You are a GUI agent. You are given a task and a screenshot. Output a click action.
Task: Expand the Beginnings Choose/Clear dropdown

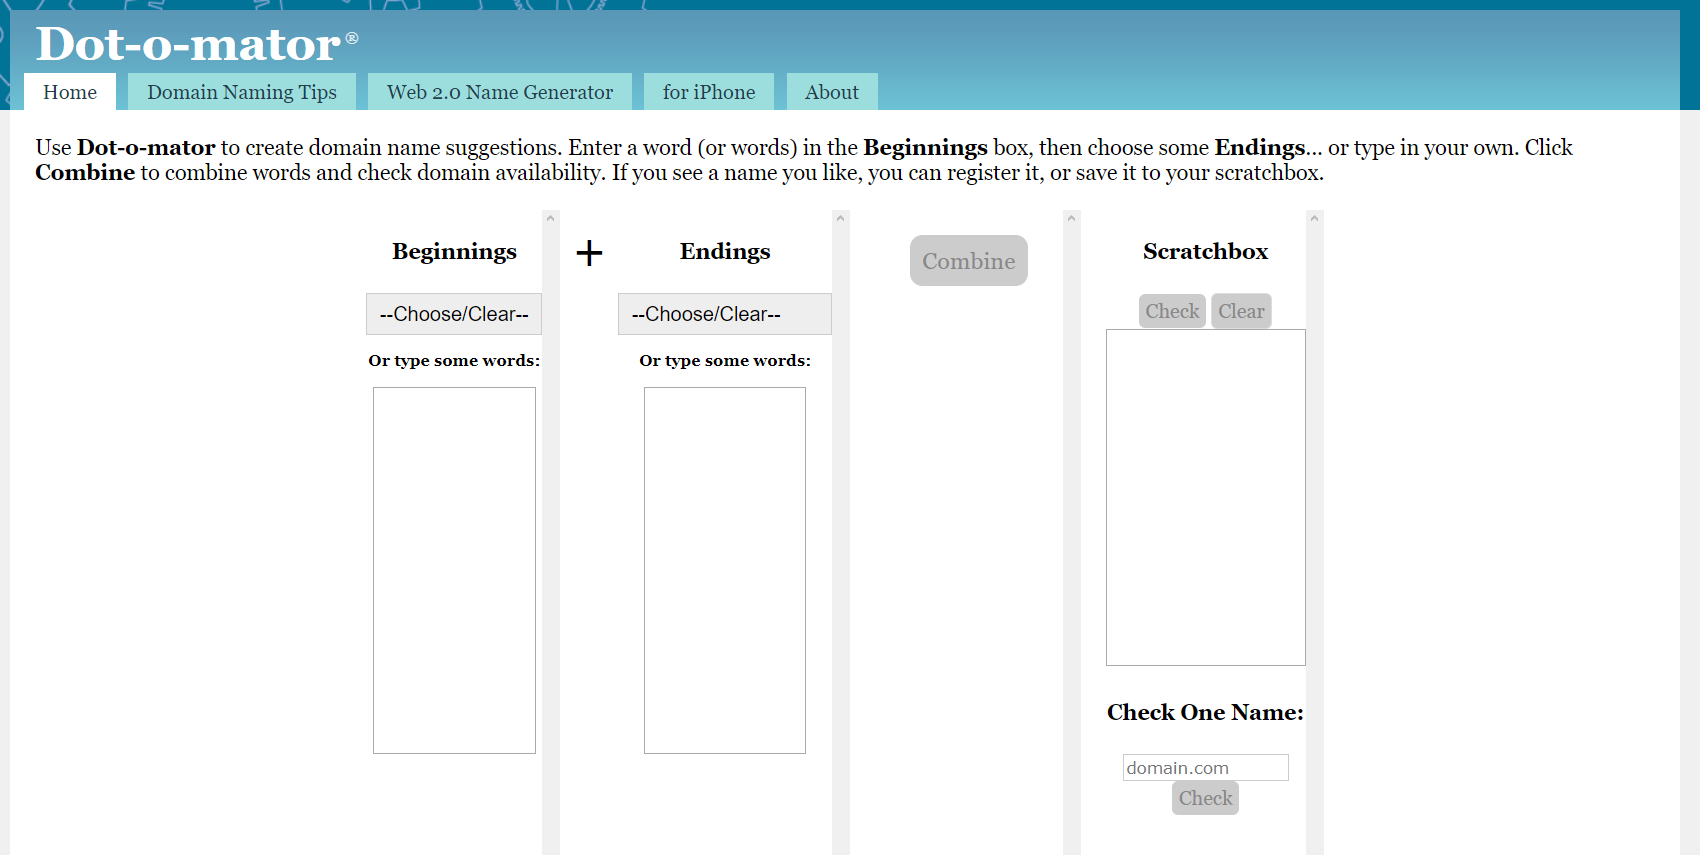tap(454, 314)
